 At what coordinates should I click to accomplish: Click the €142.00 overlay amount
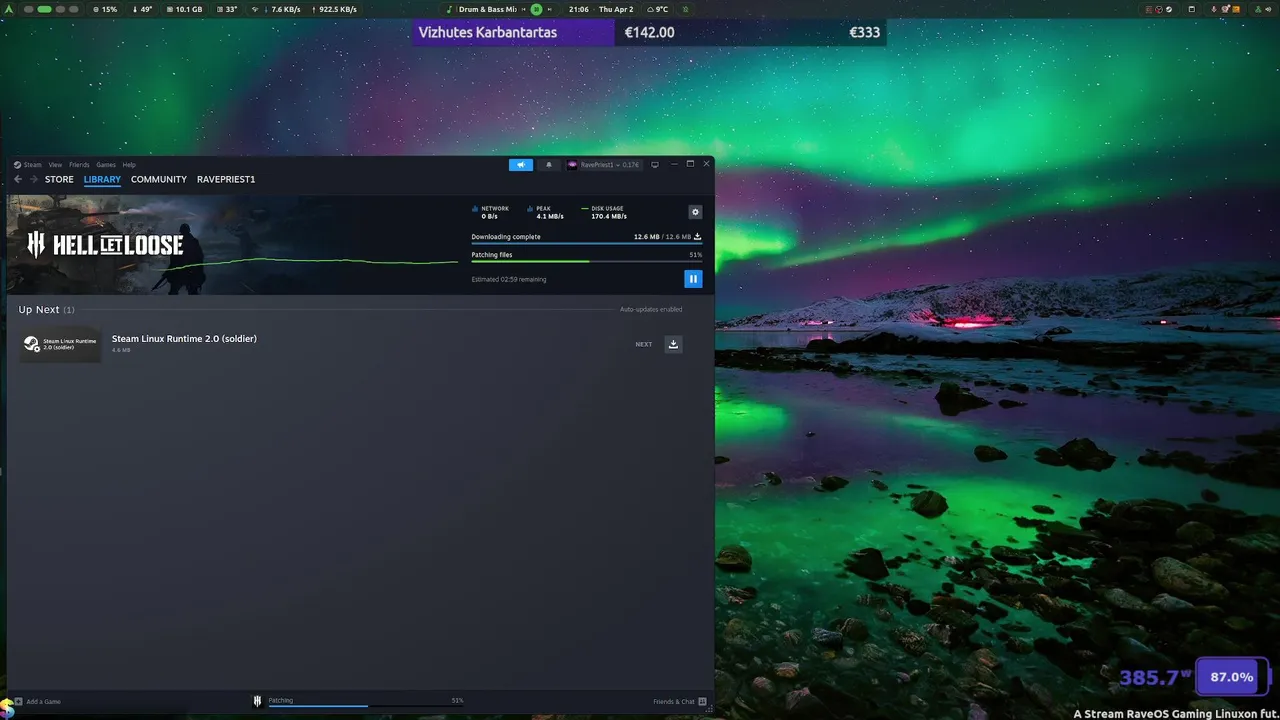pyautogui.click(x=649, y=32)
